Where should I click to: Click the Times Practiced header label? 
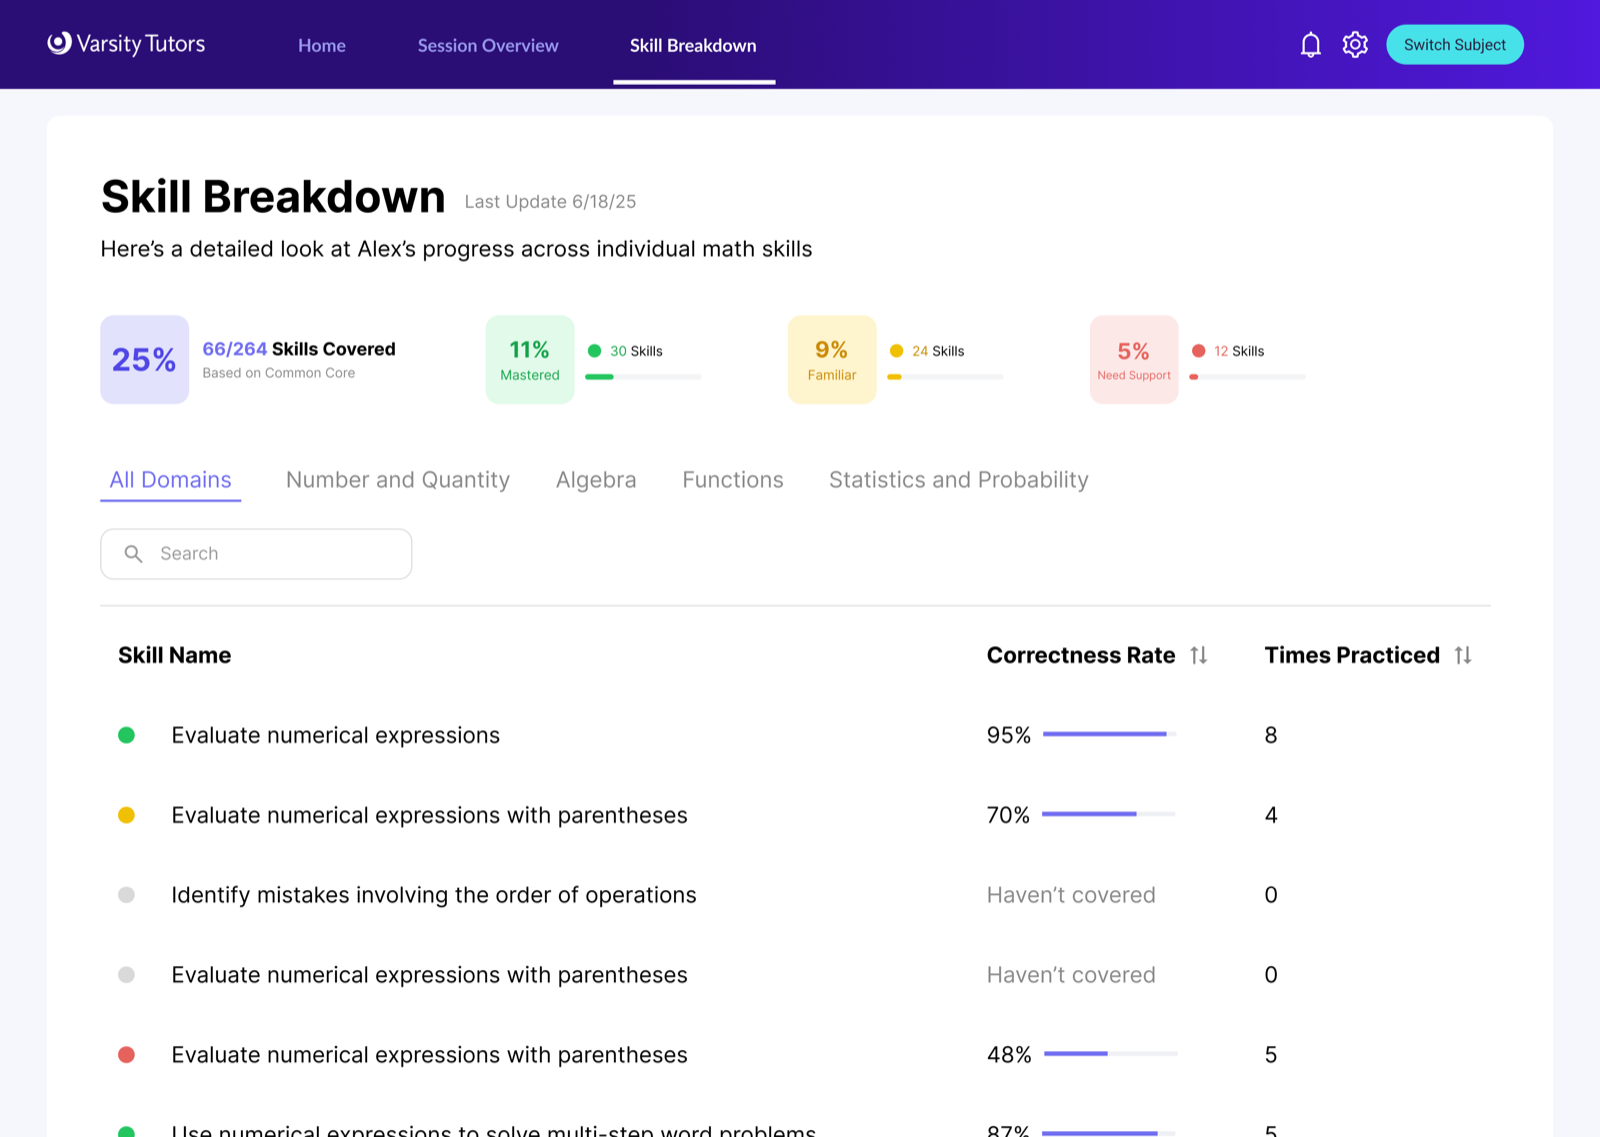point(1352,655)
